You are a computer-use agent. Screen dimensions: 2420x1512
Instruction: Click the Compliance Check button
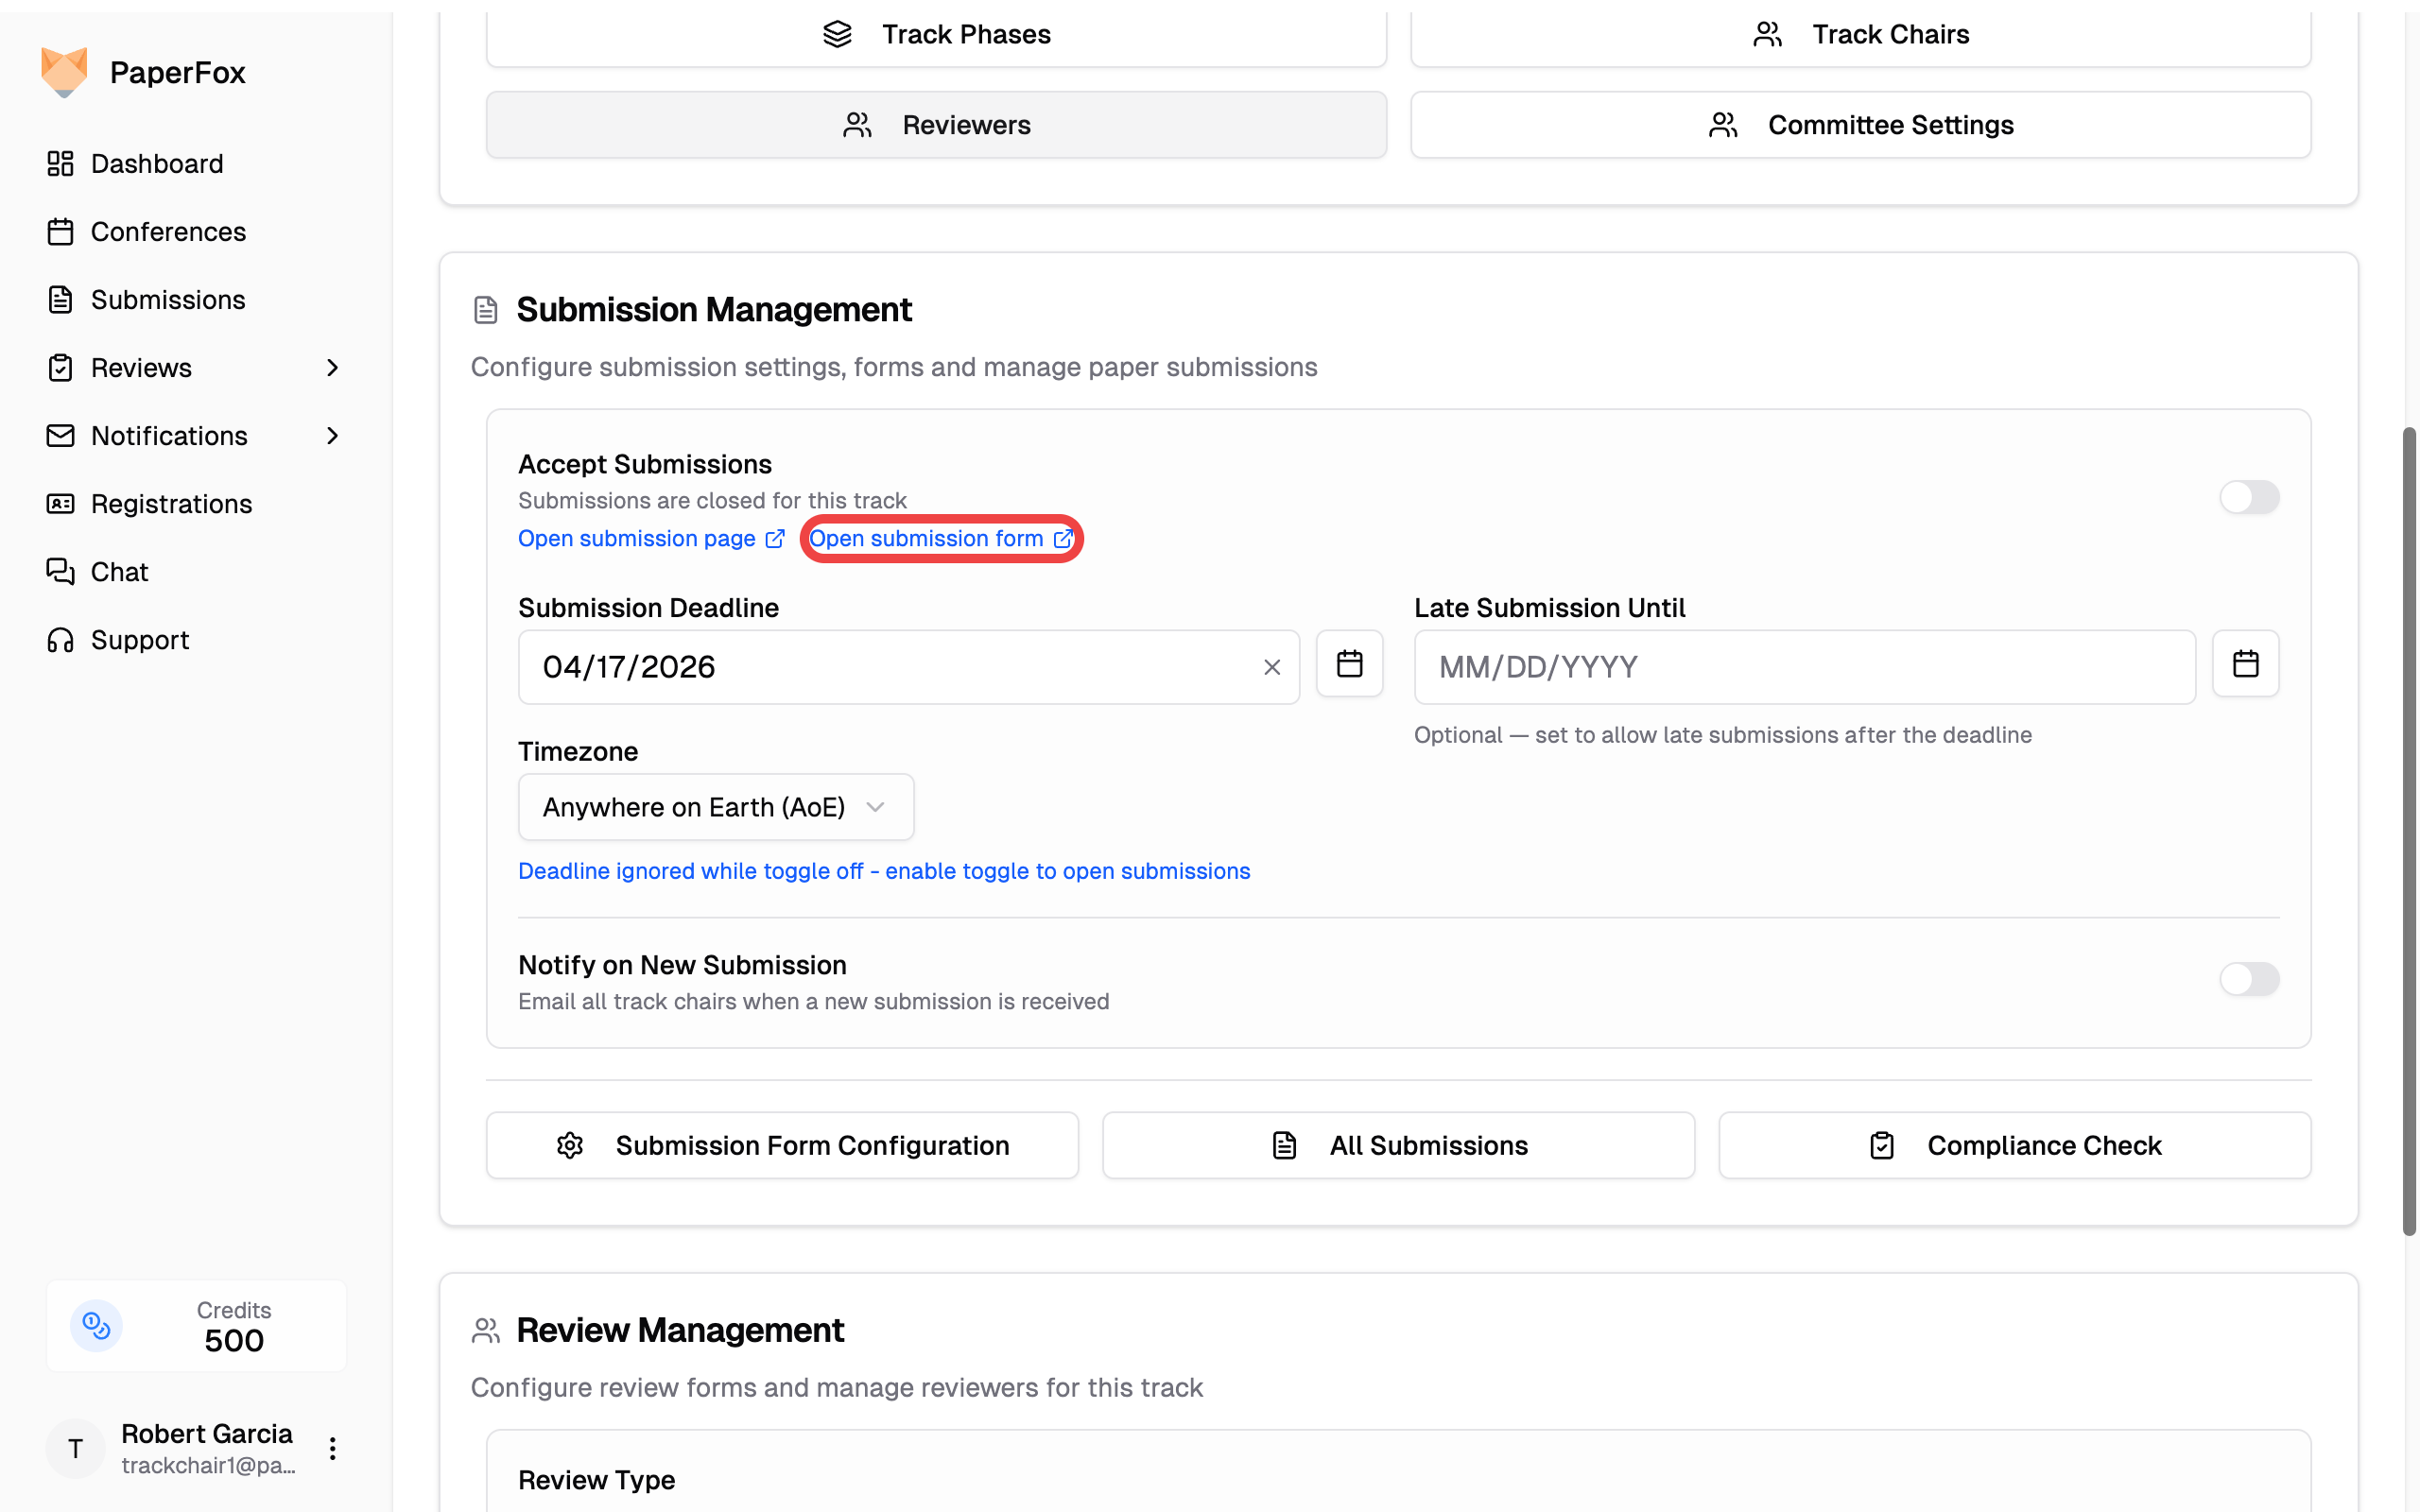(2014, 1145)
